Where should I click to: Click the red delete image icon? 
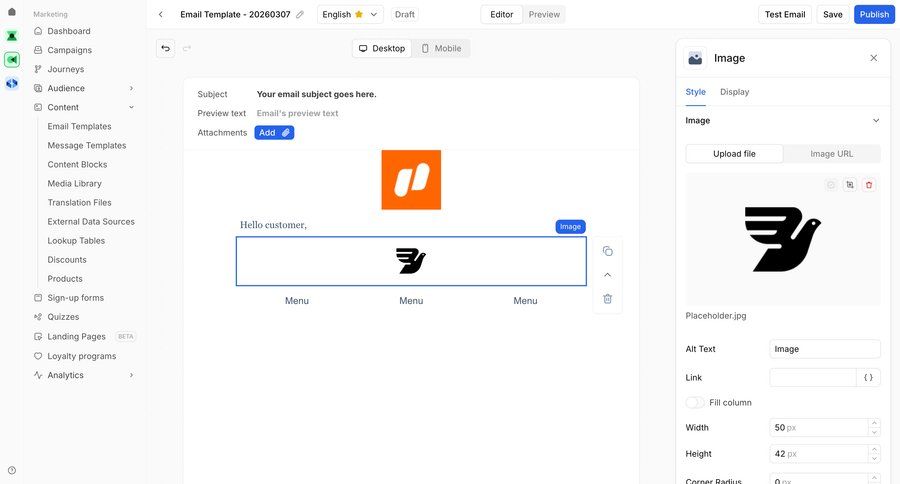pyautogui.click(x=868, y=185)
